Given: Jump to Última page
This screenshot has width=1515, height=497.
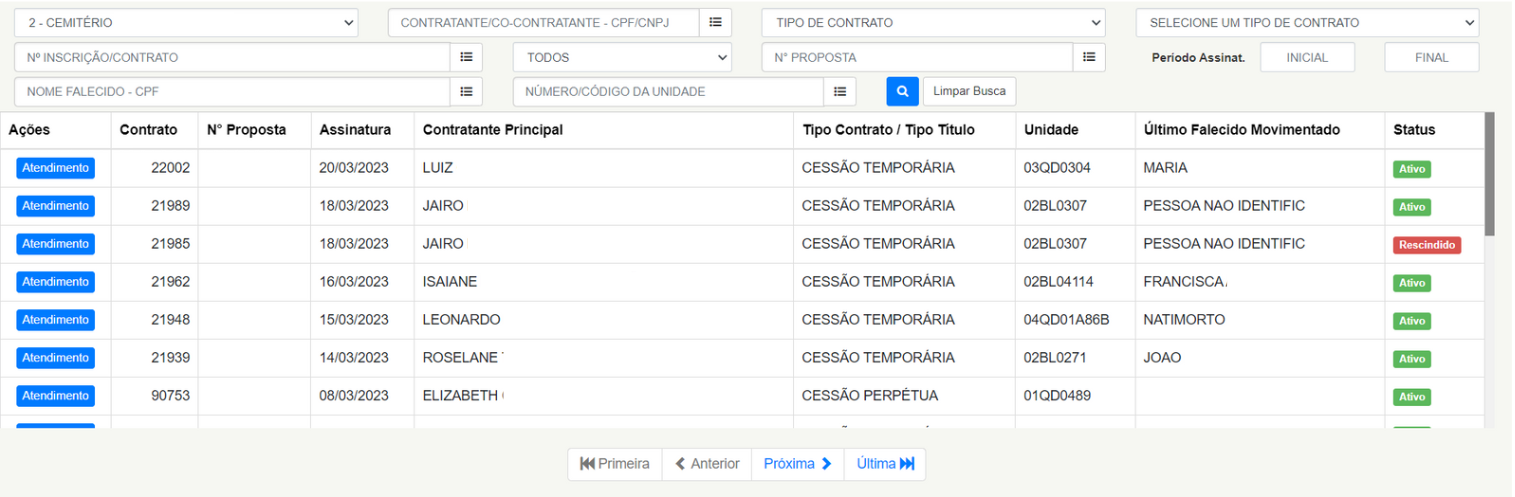Looking at the screenshot, I should [886, 464].
